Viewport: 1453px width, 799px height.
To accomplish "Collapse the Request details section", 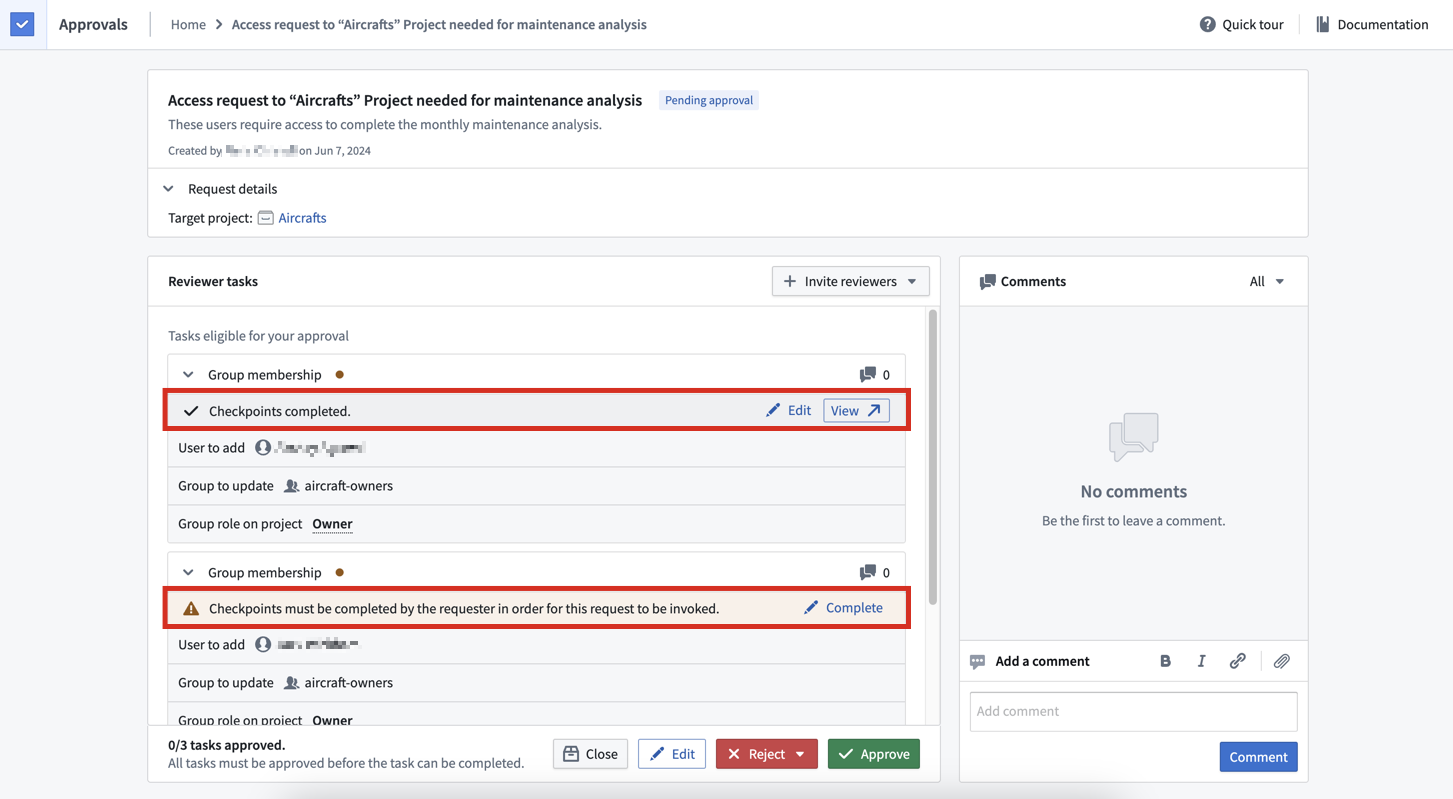I will coord(169,189).
